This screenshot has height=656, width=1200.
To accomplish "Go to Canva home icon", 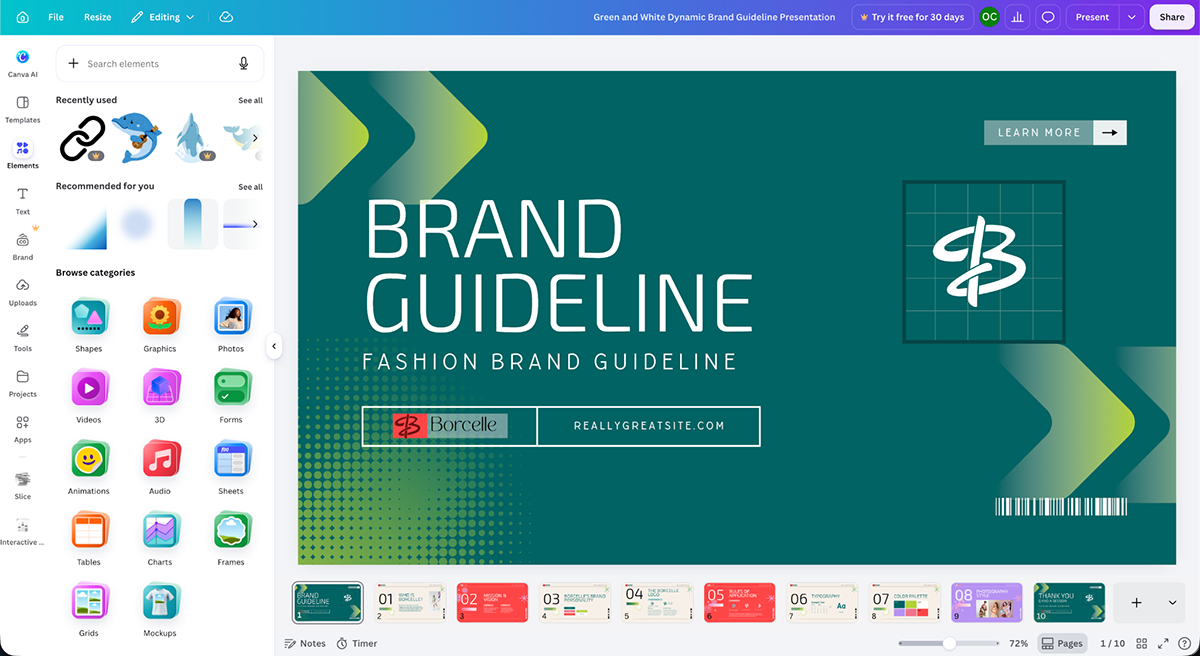I will pyautogui.click(x=22, y=17).
